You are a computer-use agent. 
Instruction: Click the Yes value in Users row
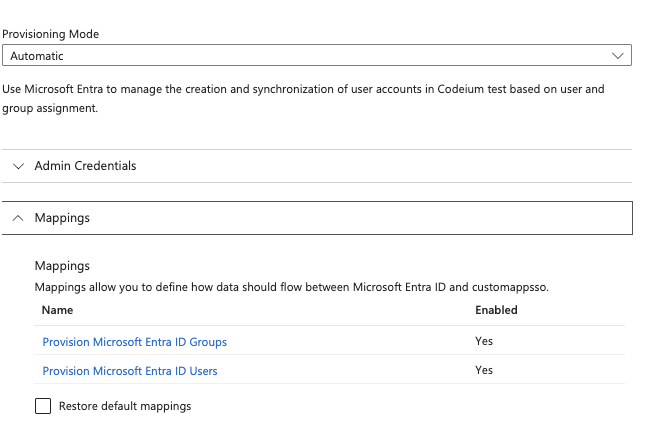pos(484,371)
